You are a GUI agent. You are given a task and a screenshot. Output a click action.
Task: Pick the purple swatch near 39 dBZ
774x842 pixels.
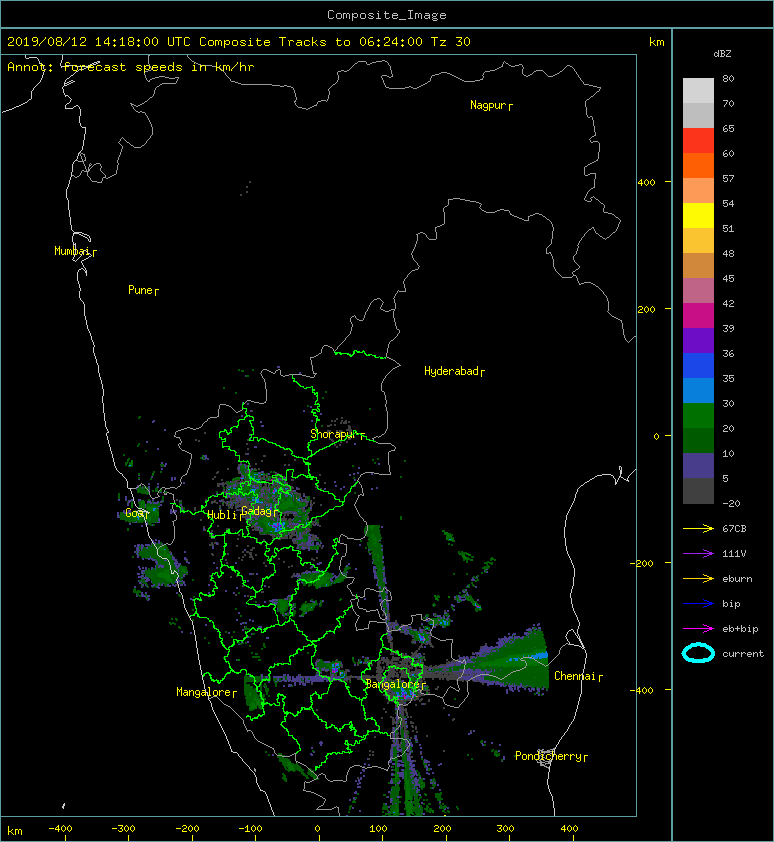tap(698, 340)
